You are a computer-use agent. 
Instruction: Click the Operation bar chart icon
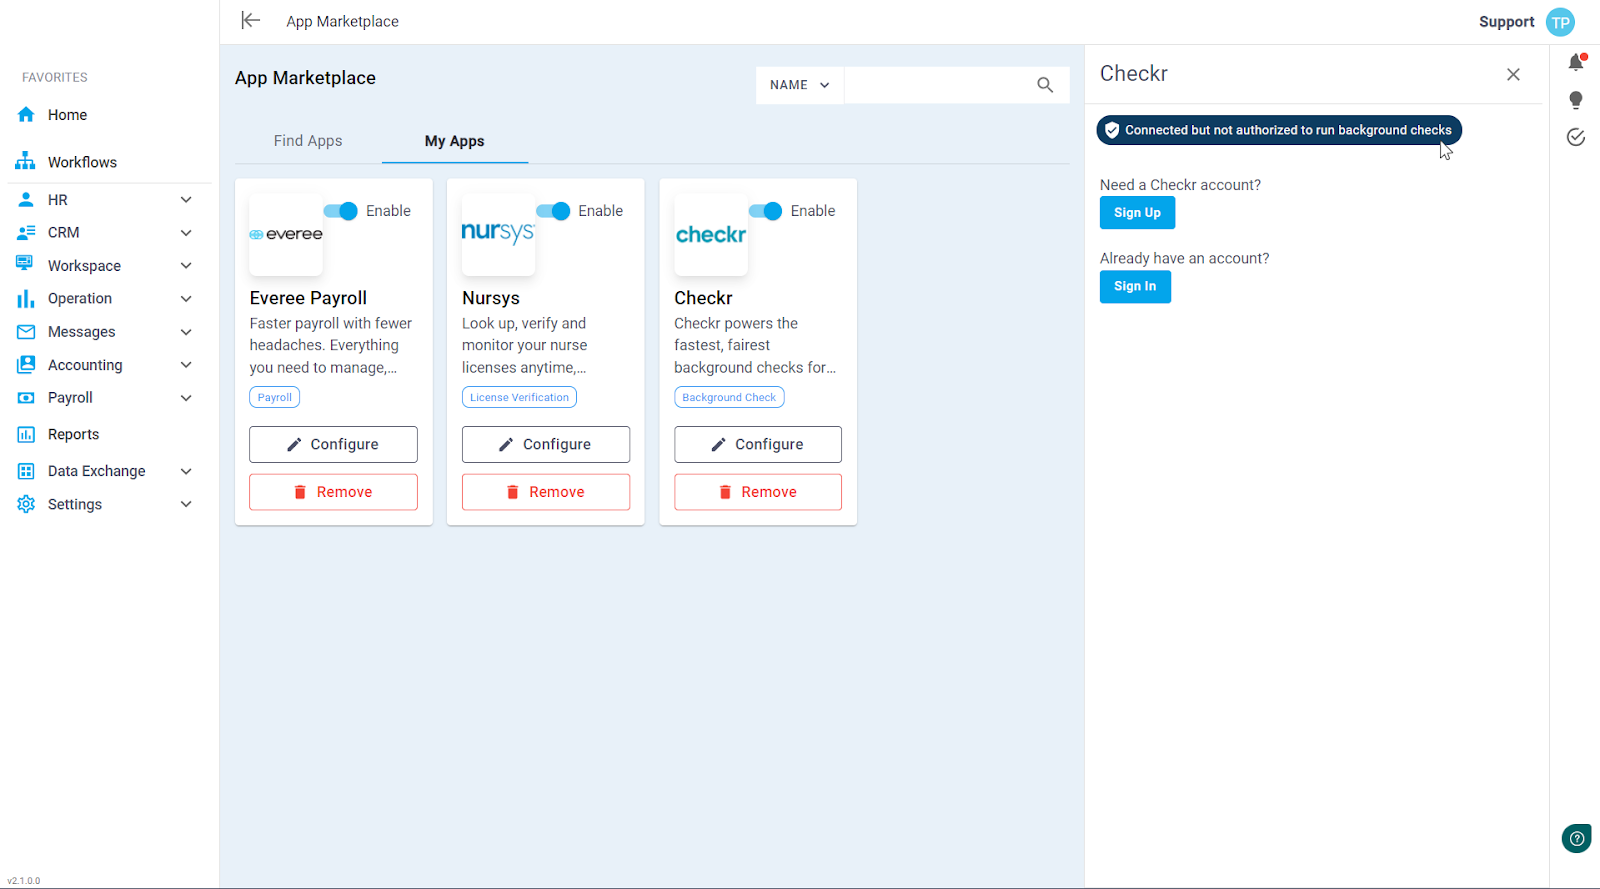click(x=25, y=298)
